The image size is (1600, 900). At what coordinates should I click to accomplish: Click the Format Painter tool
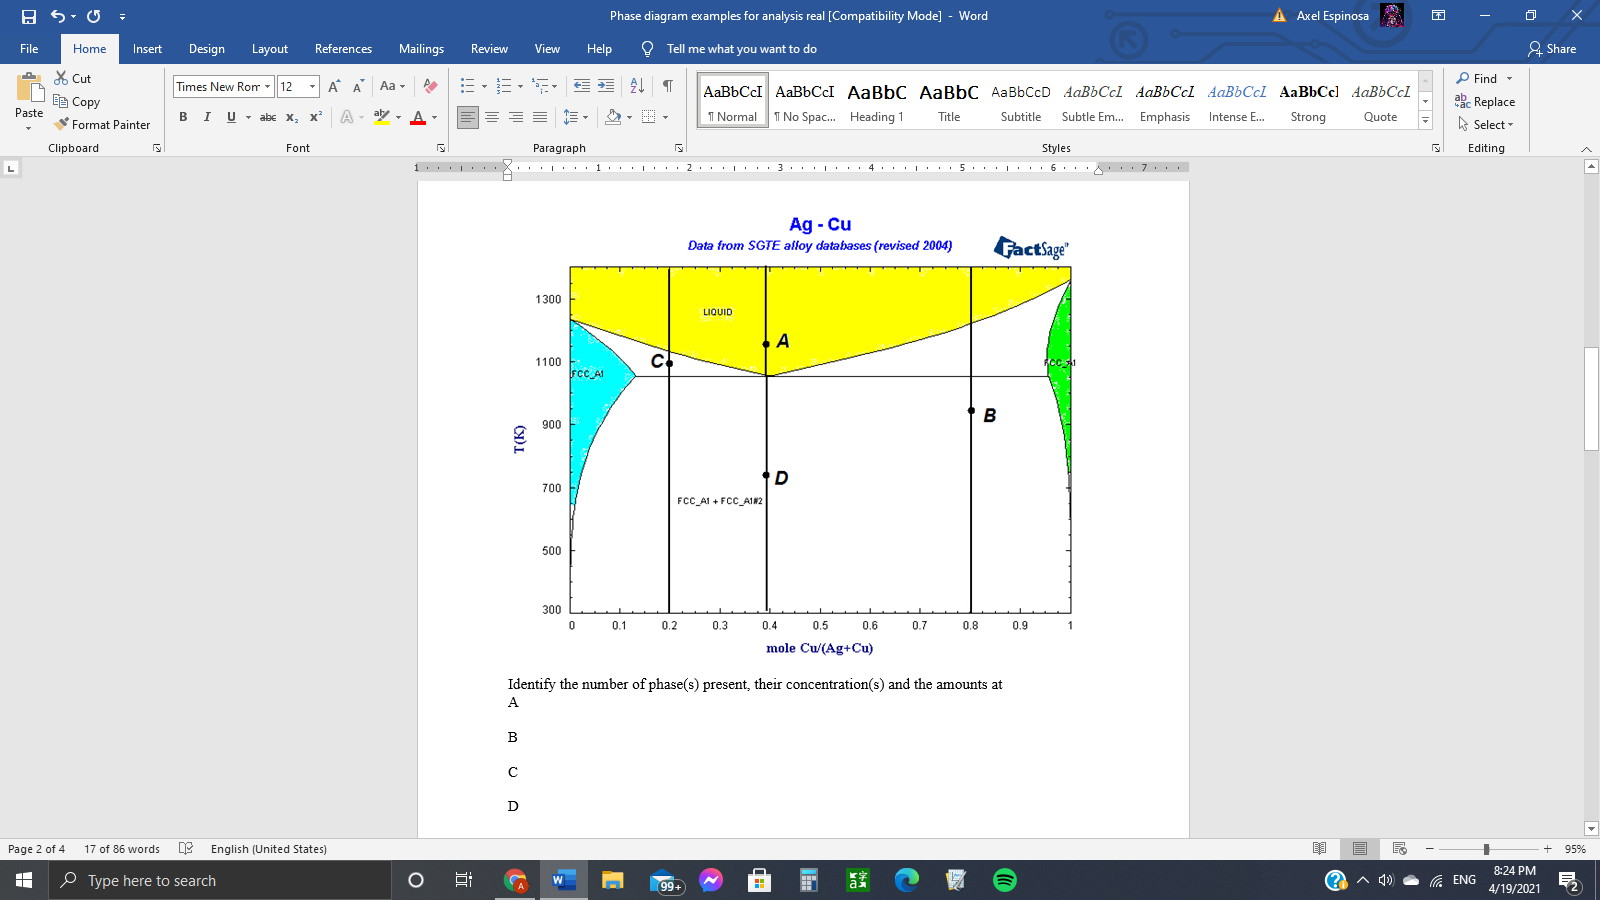coord(103,125)
